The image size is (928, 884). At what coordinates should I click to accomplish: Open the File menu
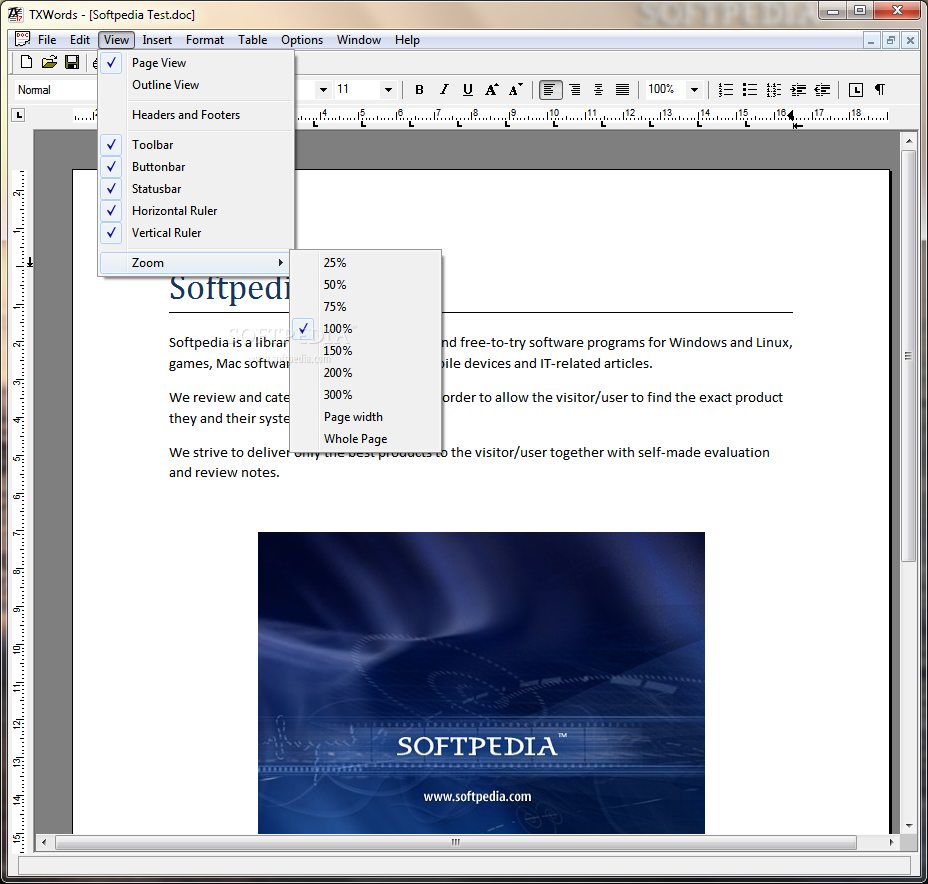tap(47, 40)
